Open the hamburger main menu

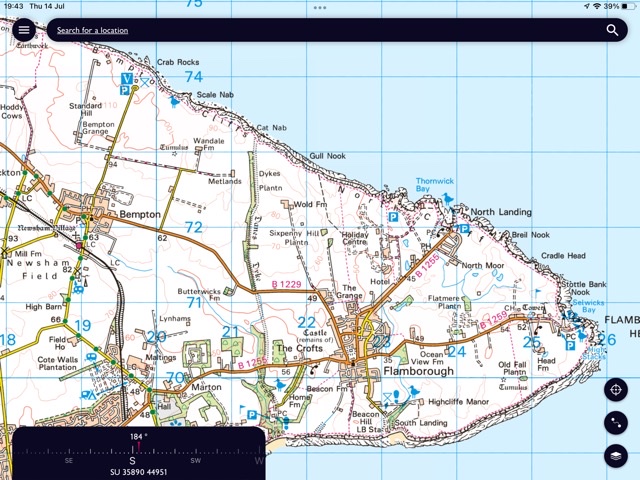[x=24, y=30]
